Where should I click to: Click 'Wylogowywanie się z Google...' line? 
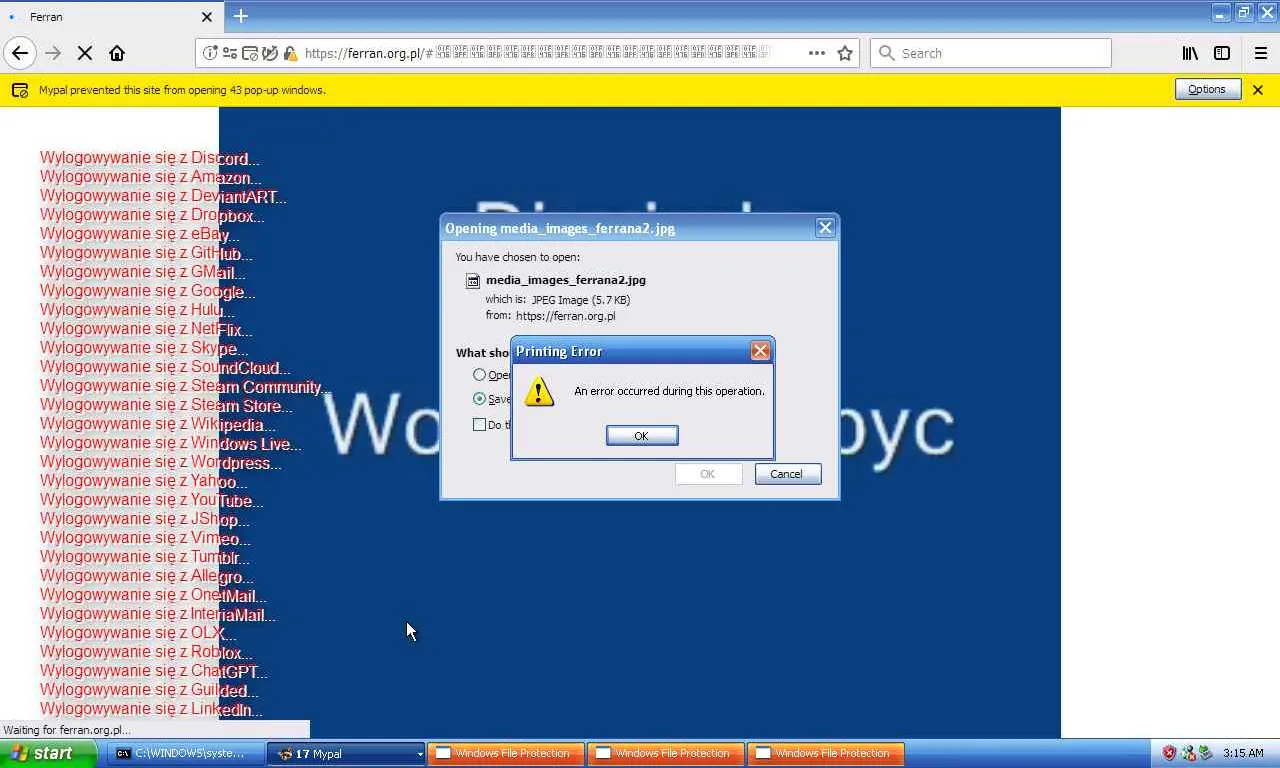click(x=148, y=292)
